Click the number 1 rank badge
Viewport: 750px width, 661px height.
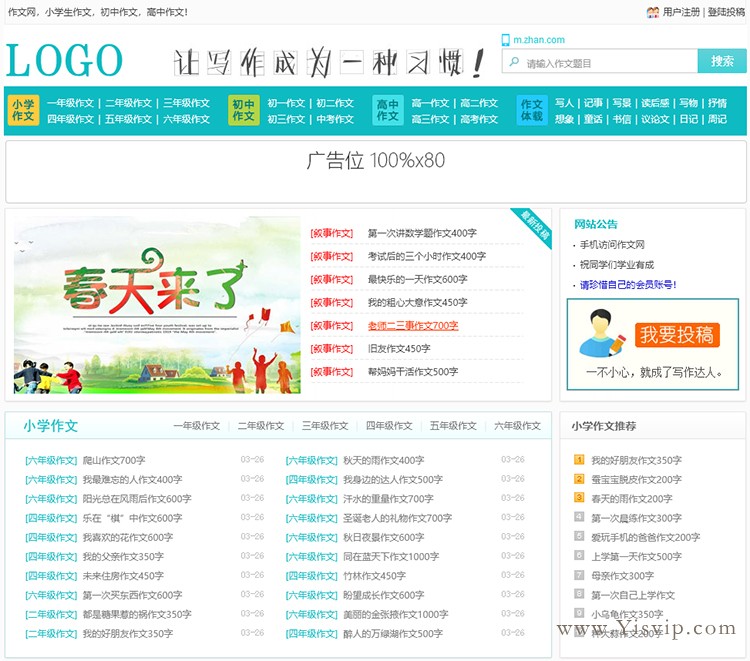[x=579, y=460]
